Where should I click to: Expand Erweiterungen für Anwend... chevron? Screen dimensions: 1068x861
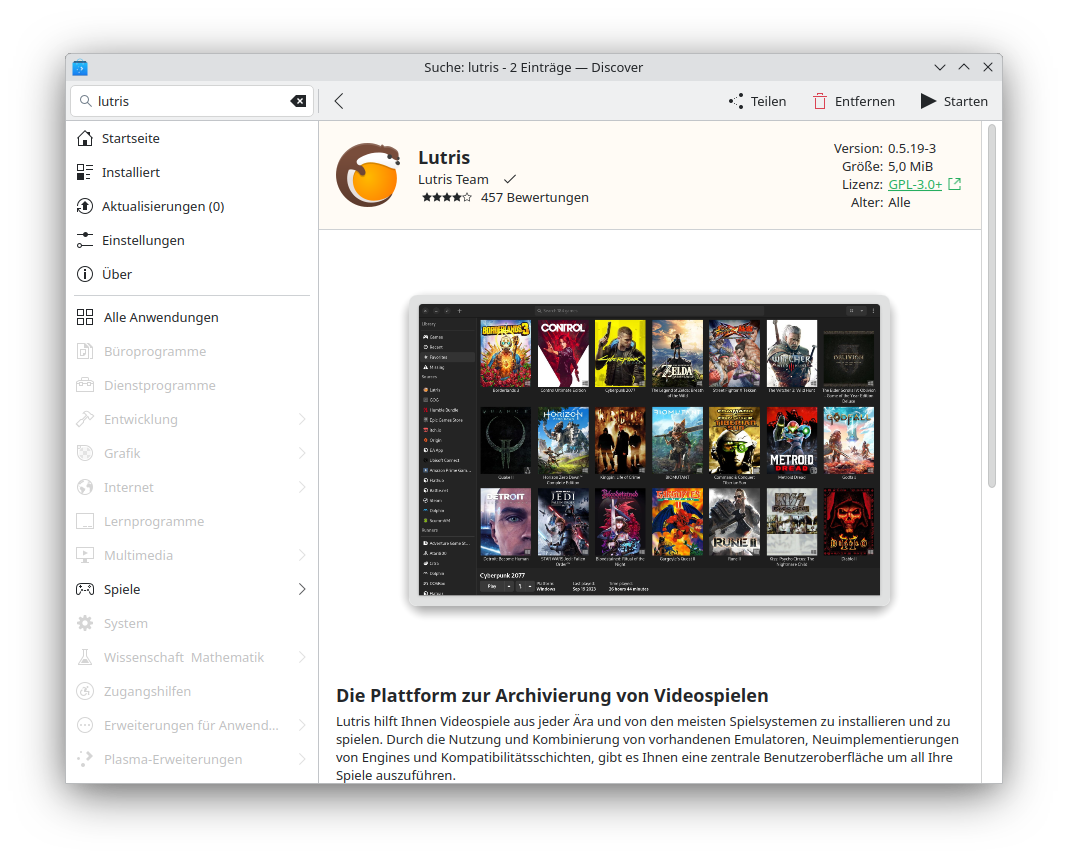click(x=302, y=725)
